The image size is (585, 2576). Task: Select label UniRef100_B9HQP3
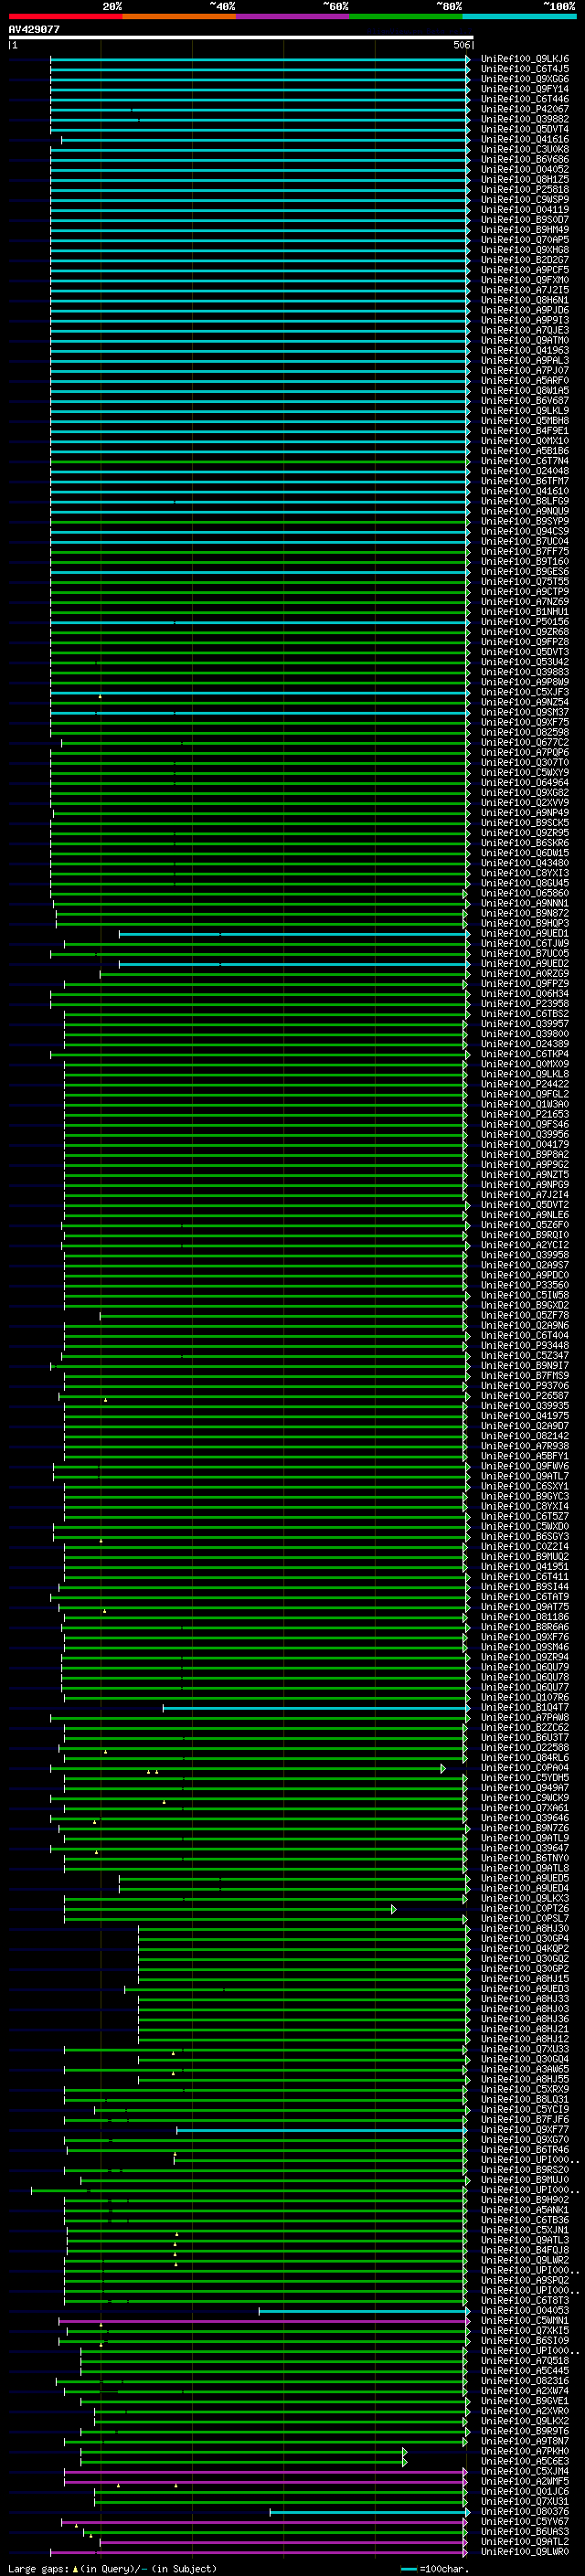525,923
